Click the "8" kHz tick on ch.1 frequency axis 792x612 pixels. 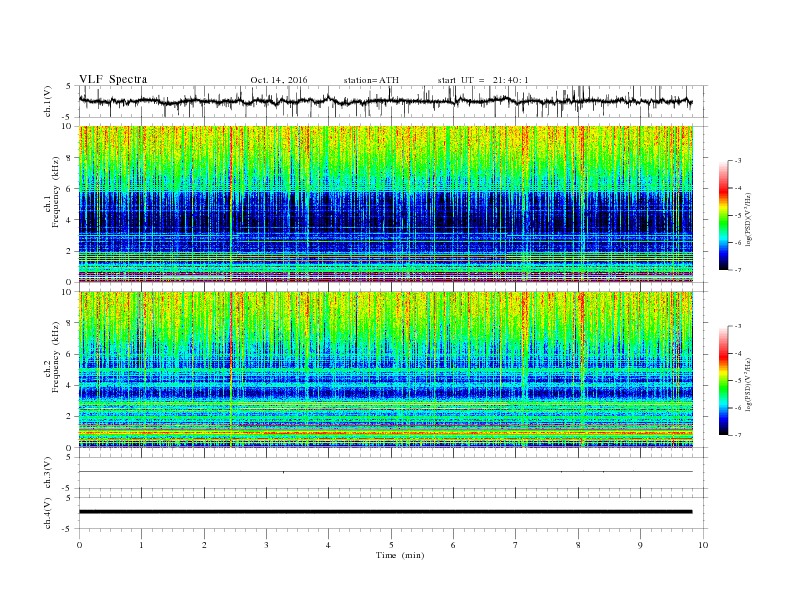point(70,158)
